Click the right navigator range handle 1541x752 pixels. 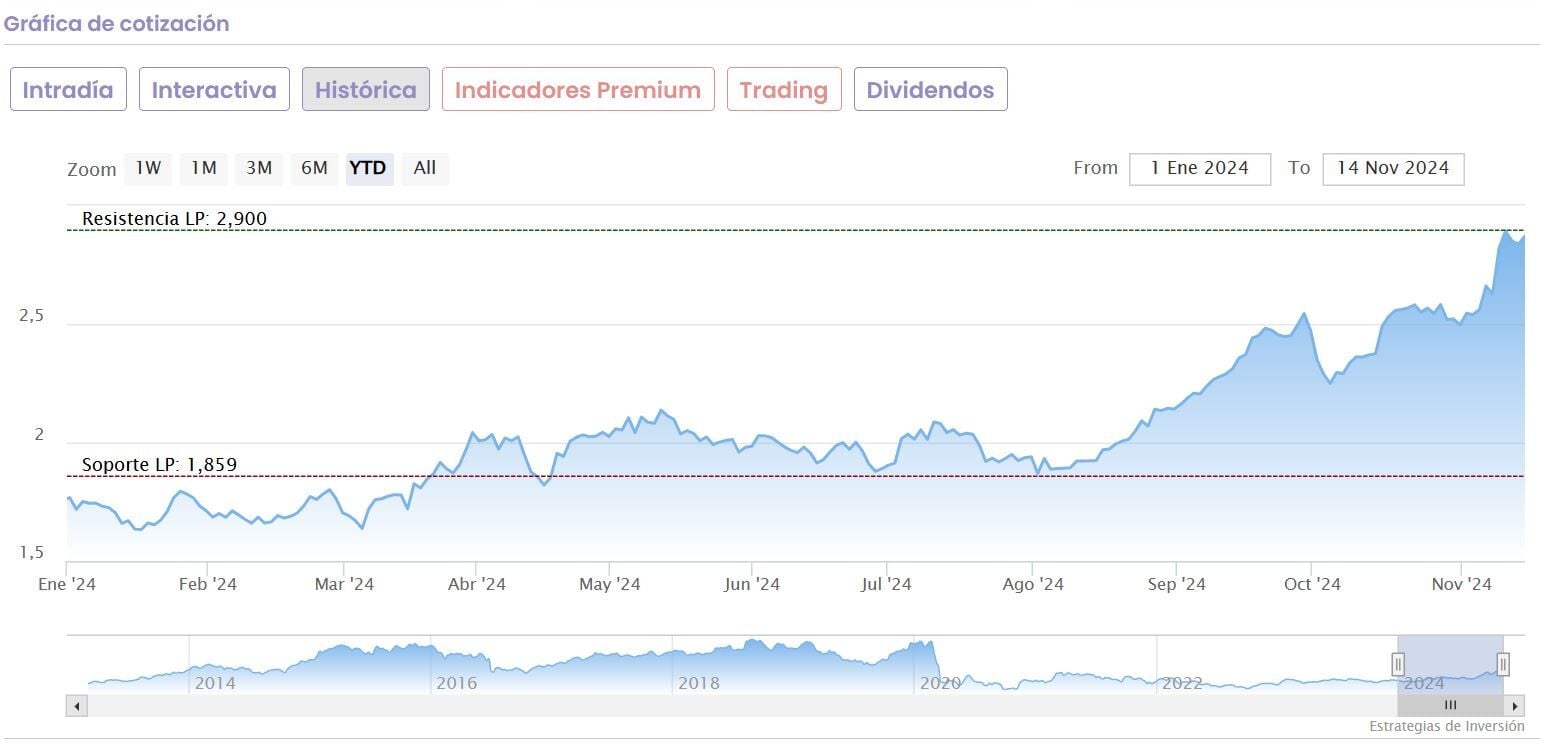point(1502,664)
